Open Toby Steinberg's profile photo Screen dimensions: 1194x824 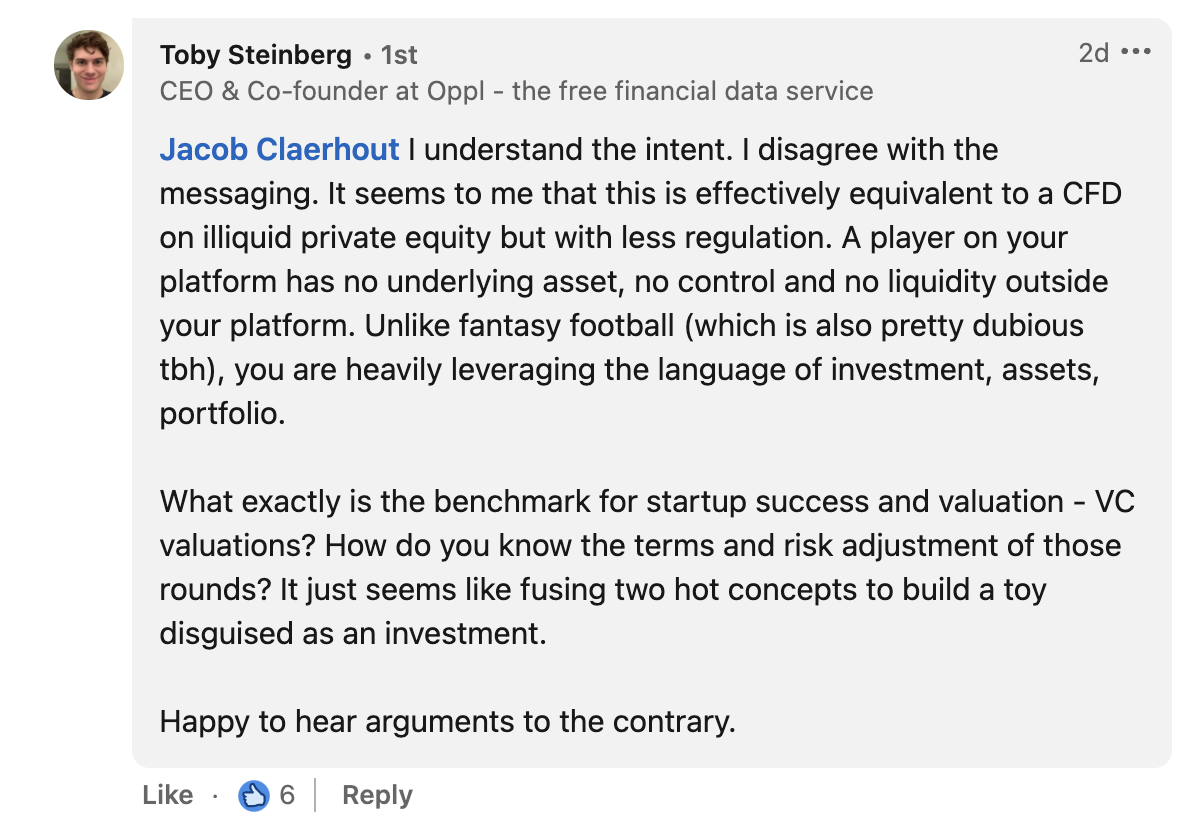coord(88,65)
